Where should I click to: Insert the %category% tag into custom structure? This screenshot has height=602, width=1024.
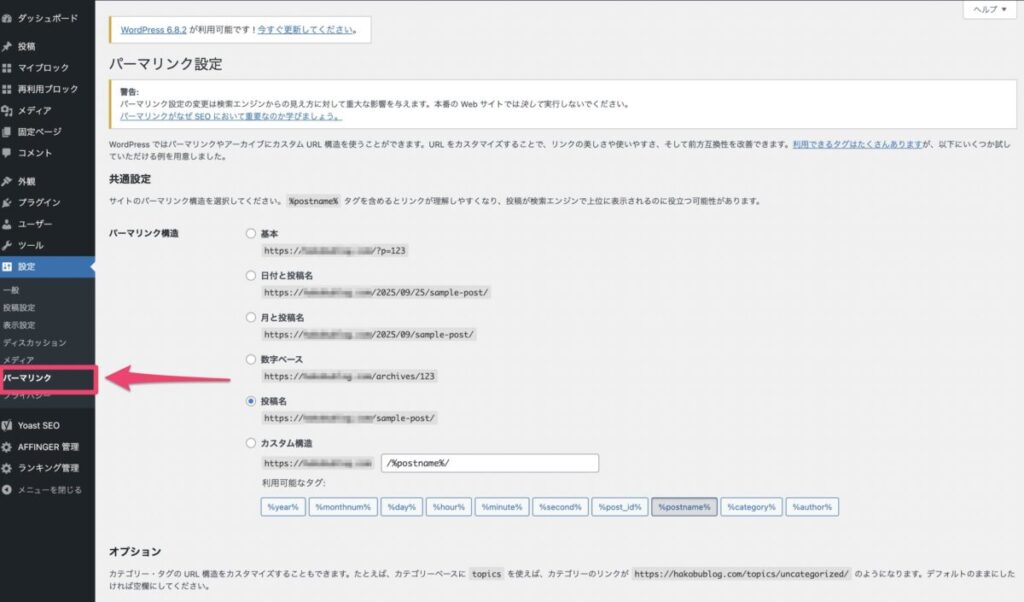click(750, 507)
